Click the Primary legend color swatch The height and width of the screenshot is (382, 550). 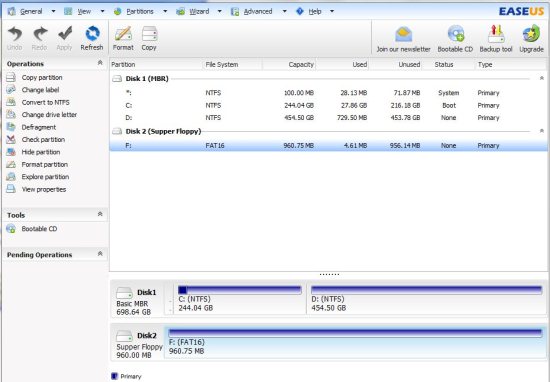[x=114, y=376]
